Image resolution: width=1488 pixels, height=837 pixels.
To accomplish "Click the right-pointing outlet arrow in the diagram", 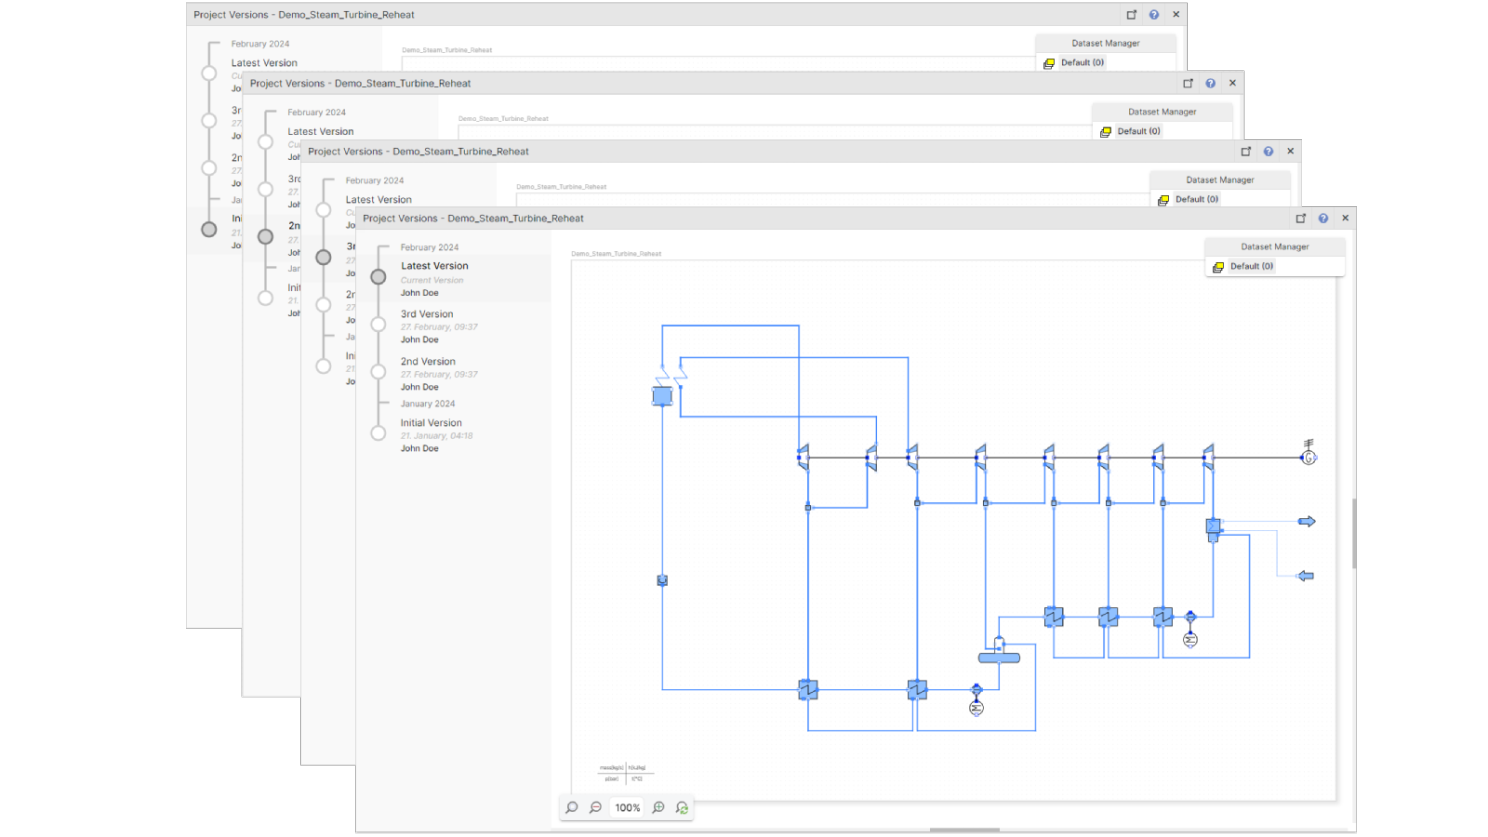I will click(1306, 522).
